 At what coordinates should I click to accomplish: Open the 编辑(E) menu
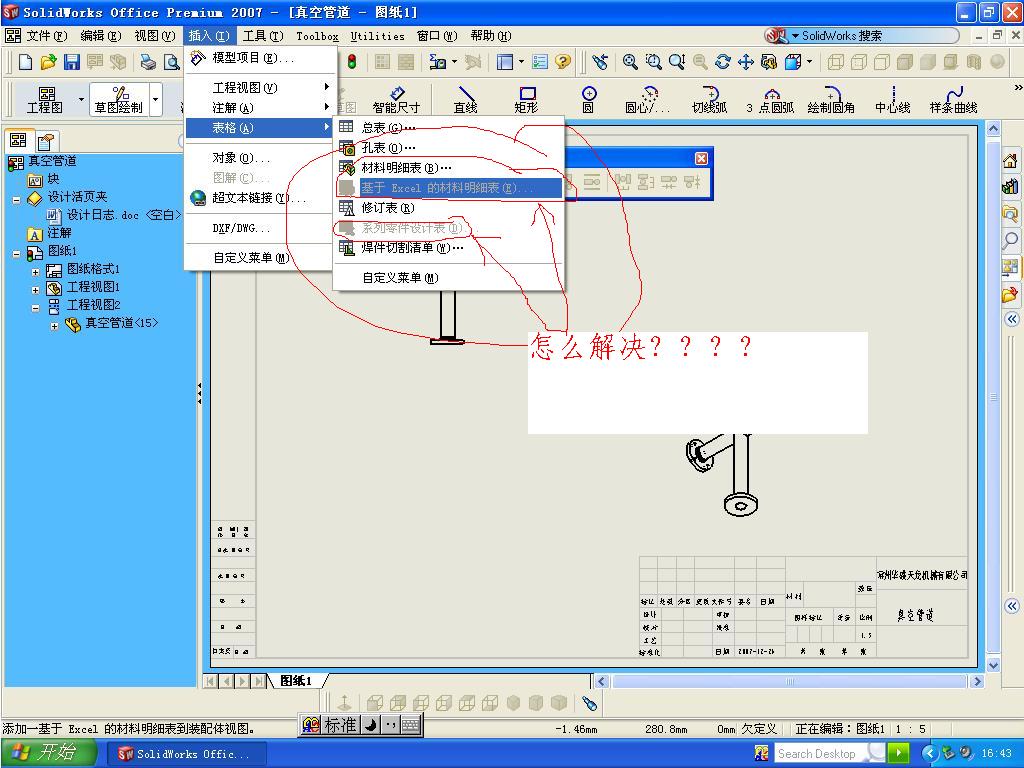(101, 36)
